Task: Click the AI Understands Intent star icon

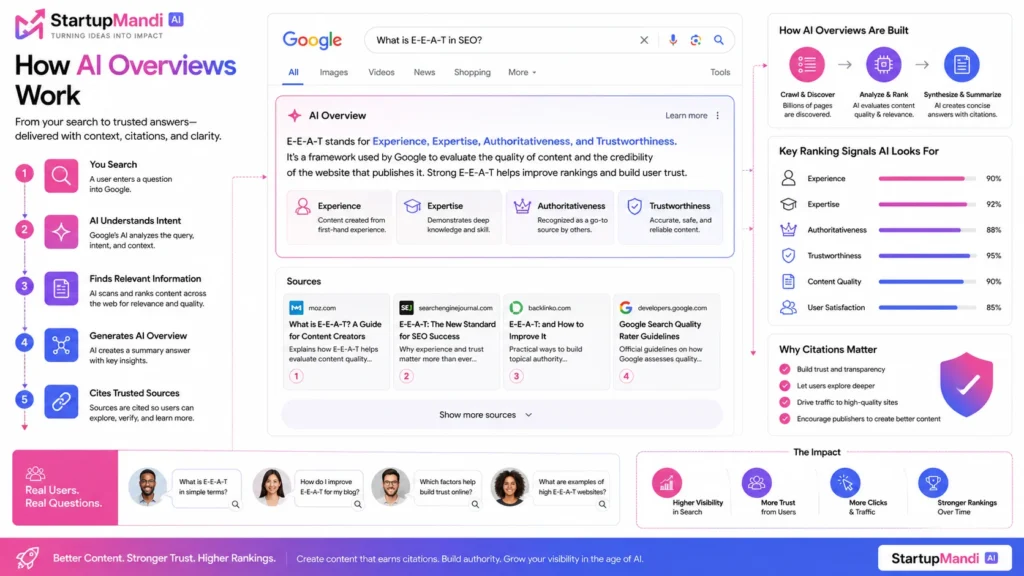Action: point(61,232)
